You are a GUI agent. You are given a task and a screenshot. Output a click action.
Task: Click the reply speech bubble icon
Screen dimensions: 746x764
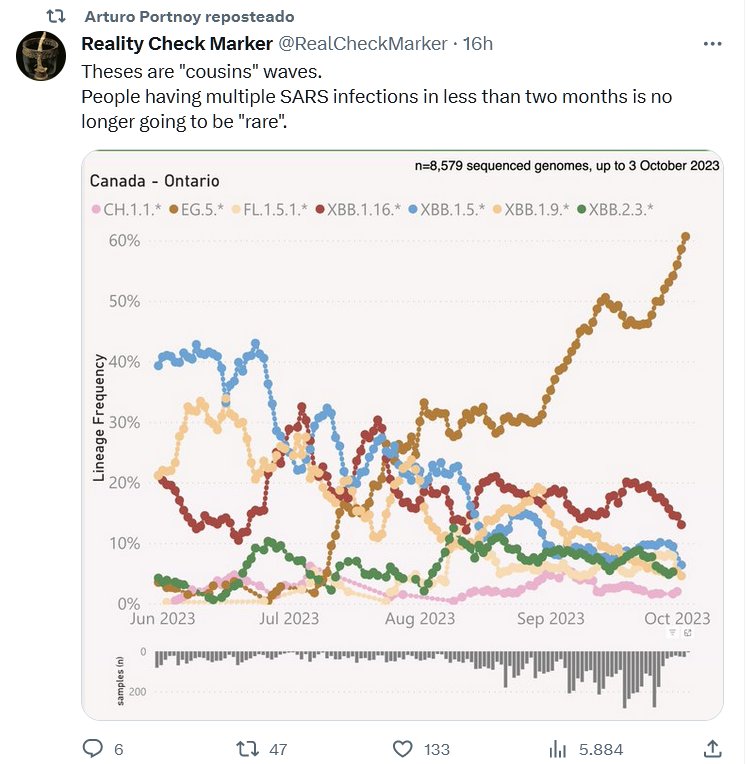click(x=93, y=748)
